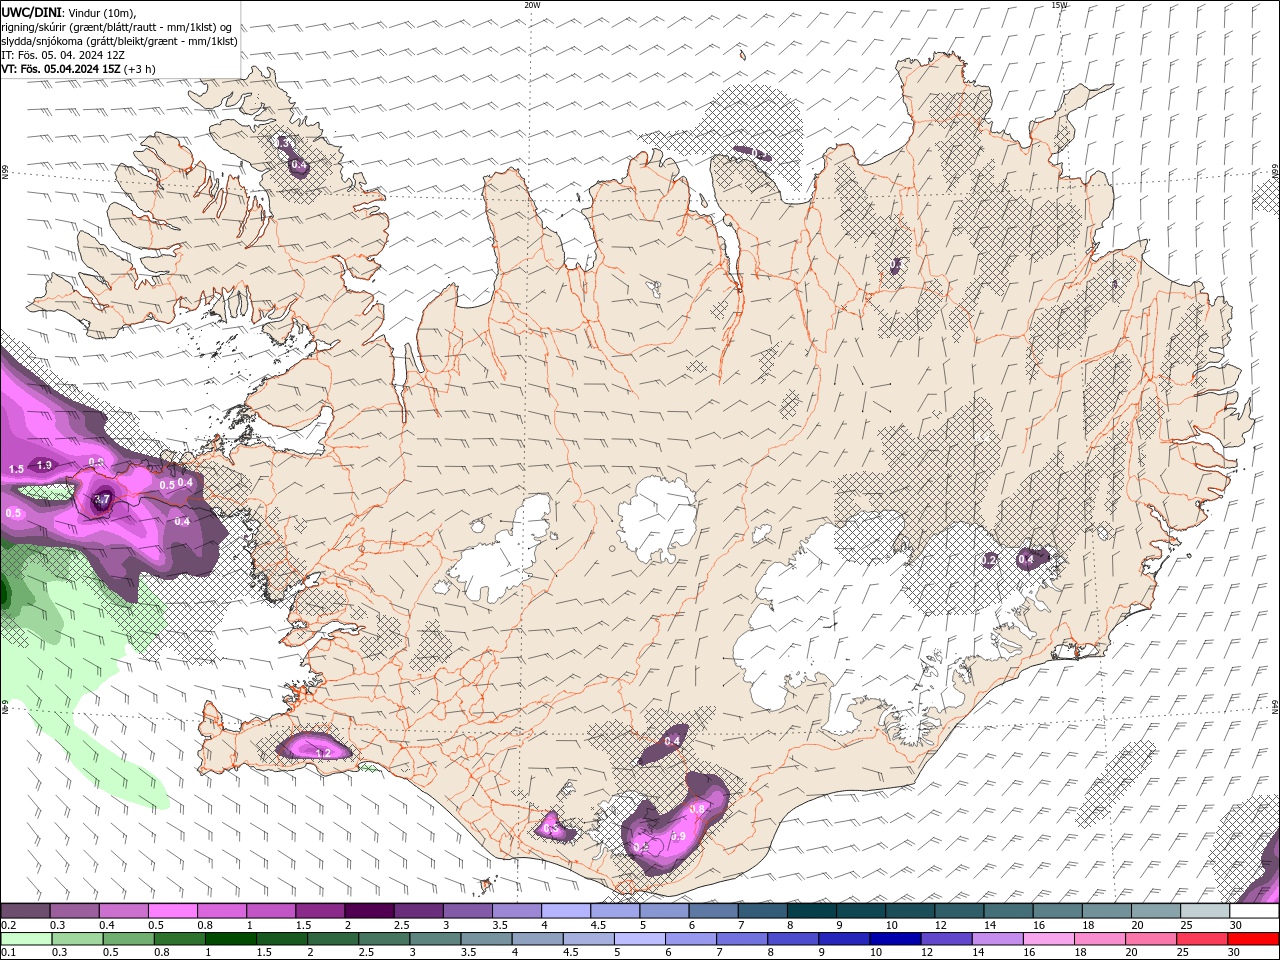
Task: Click the UWC/DINI title text
Action: pyautogui.click(x=30, y=12)
